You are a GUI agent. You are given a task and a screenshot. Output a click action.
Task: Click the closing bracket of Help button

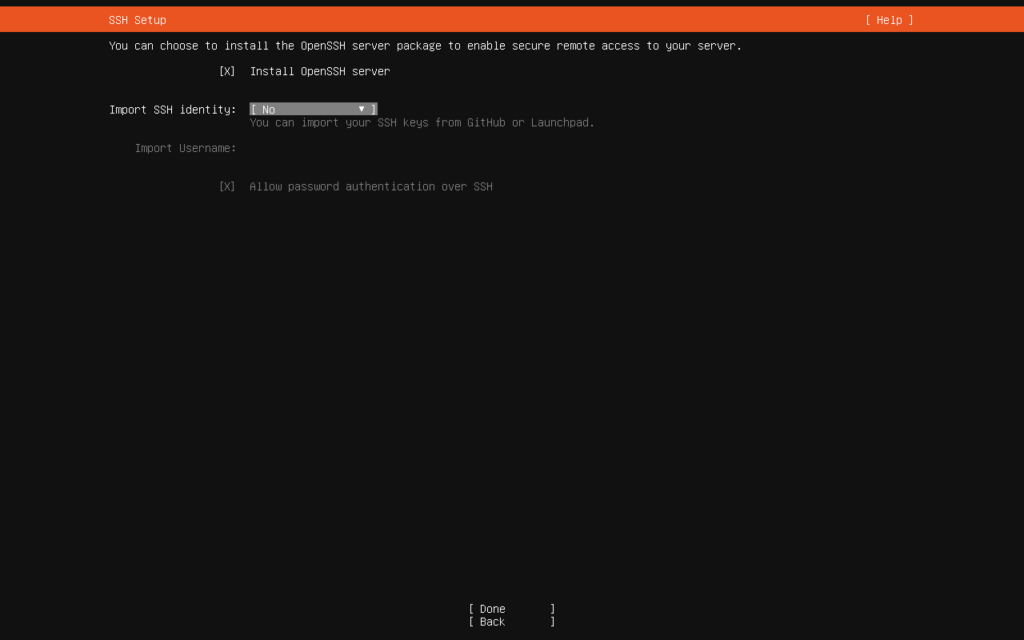911,20
